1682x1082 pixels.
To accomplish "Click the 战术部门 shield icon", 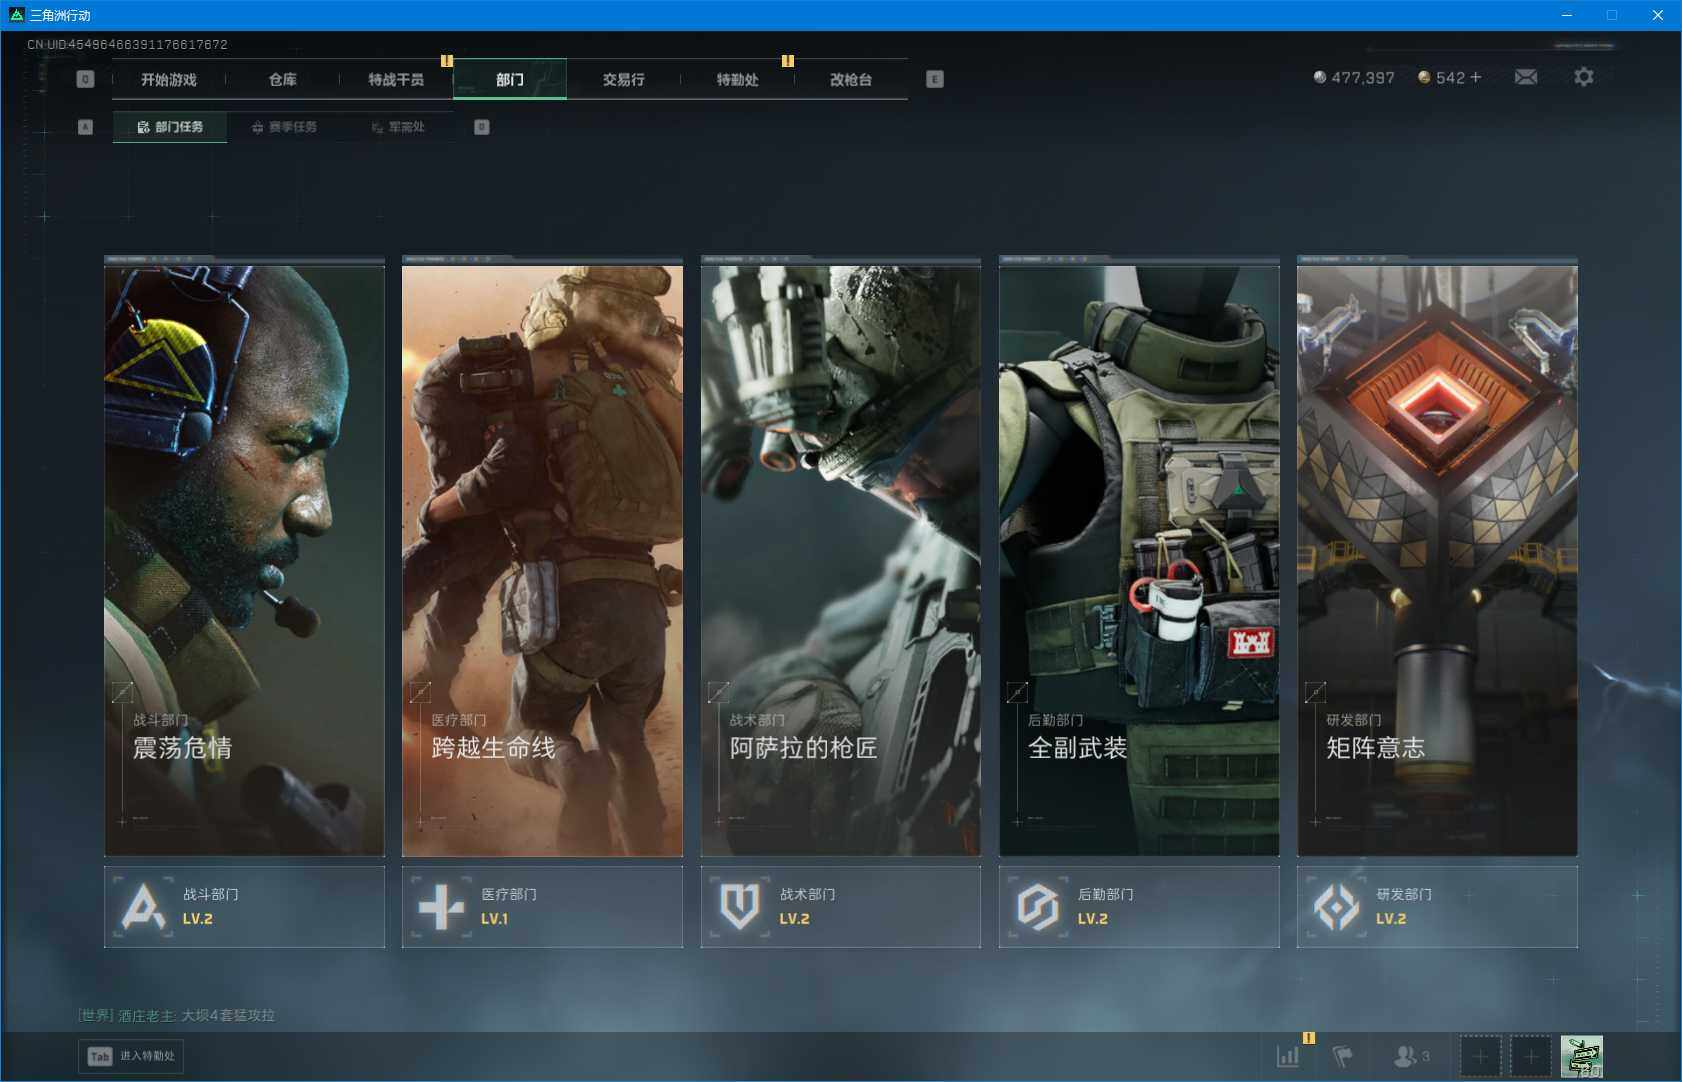I will [739, 907].
